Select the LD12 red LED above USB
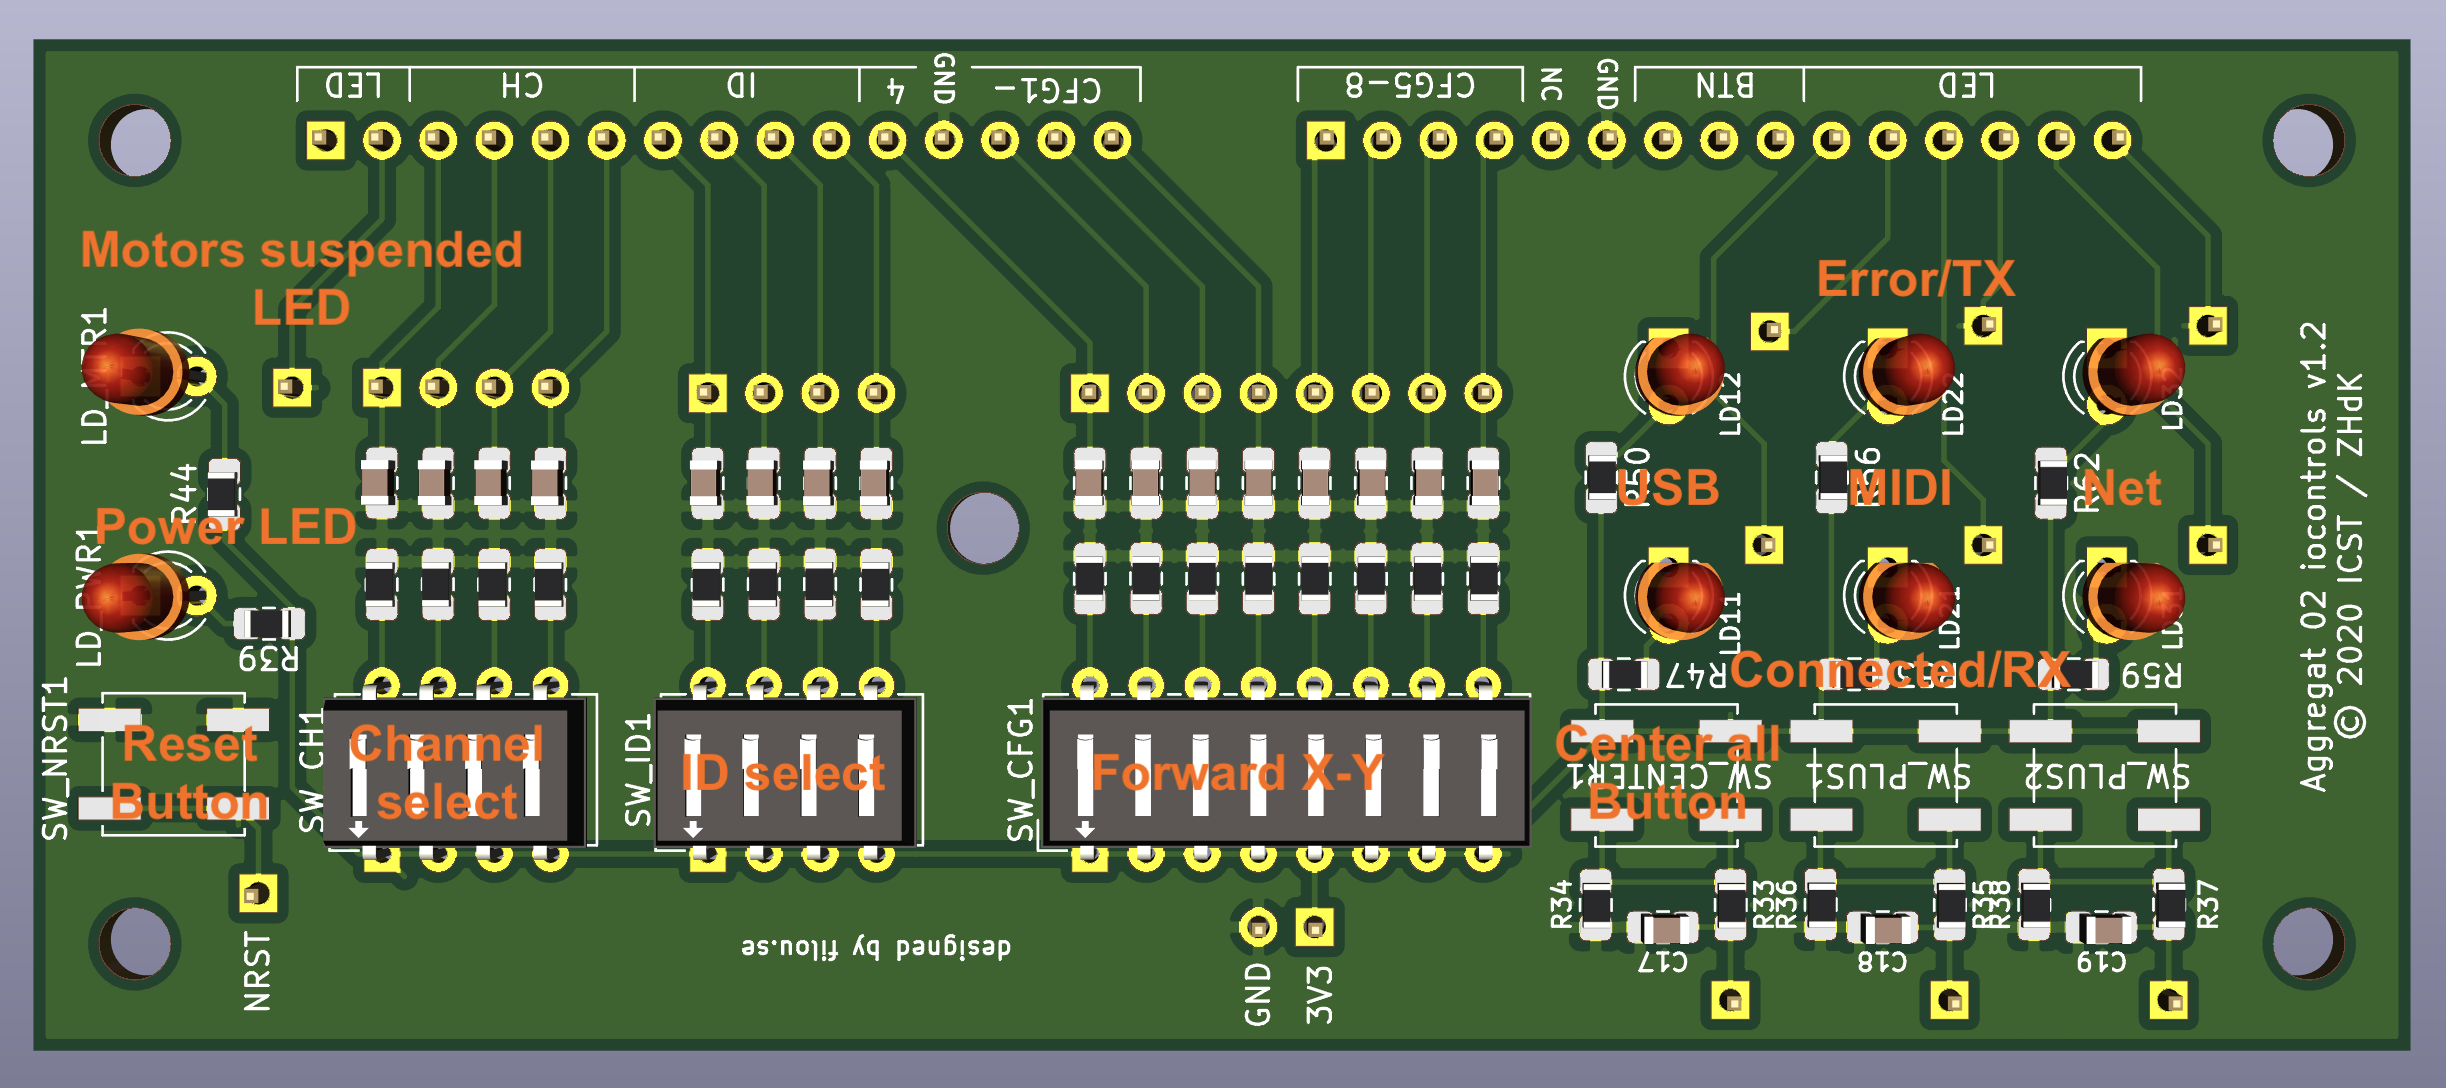 1680,372
